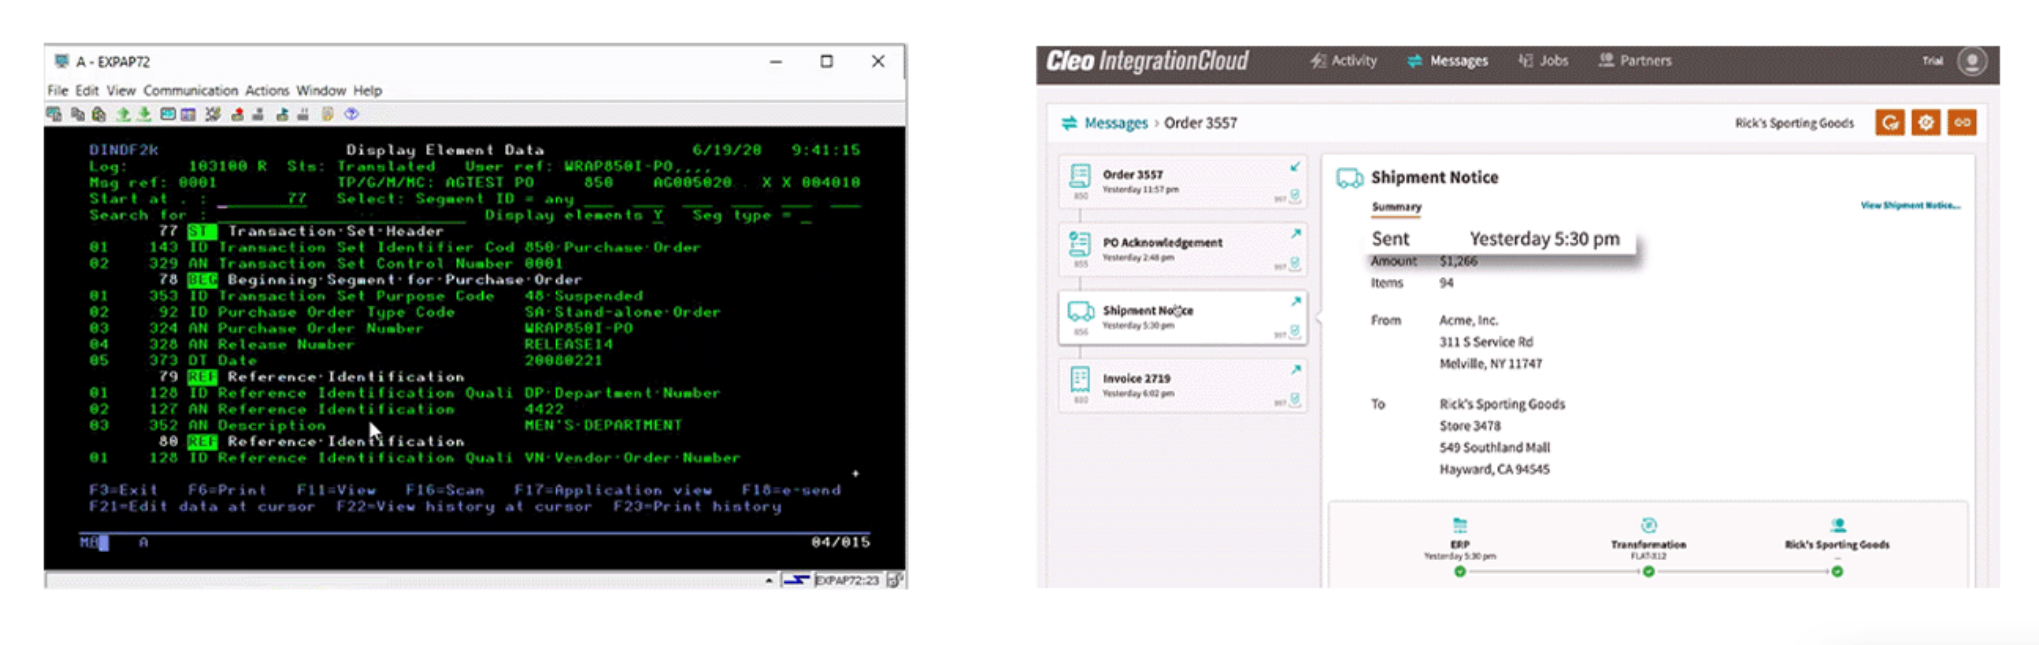Screen dimensions: 2039x645
Task: Click the paste clipboard icon in EXPAP72 toolbar
Action: click(x=98, y=114)
